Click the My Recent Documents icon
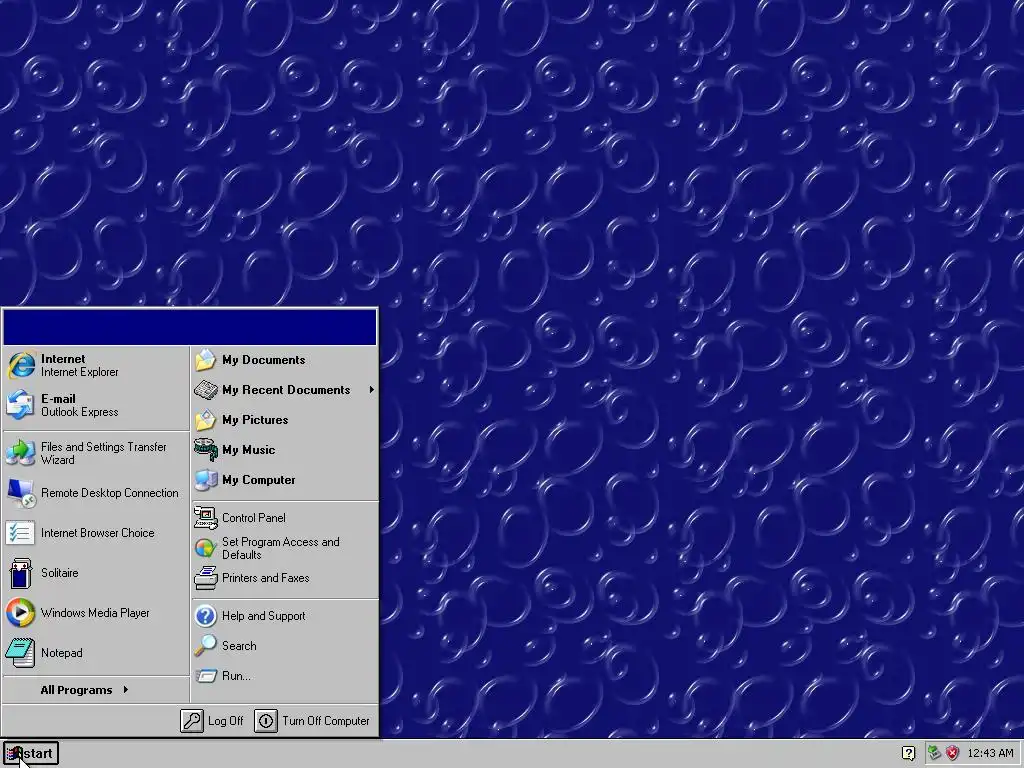1024x768 pixels. point(206,390)
